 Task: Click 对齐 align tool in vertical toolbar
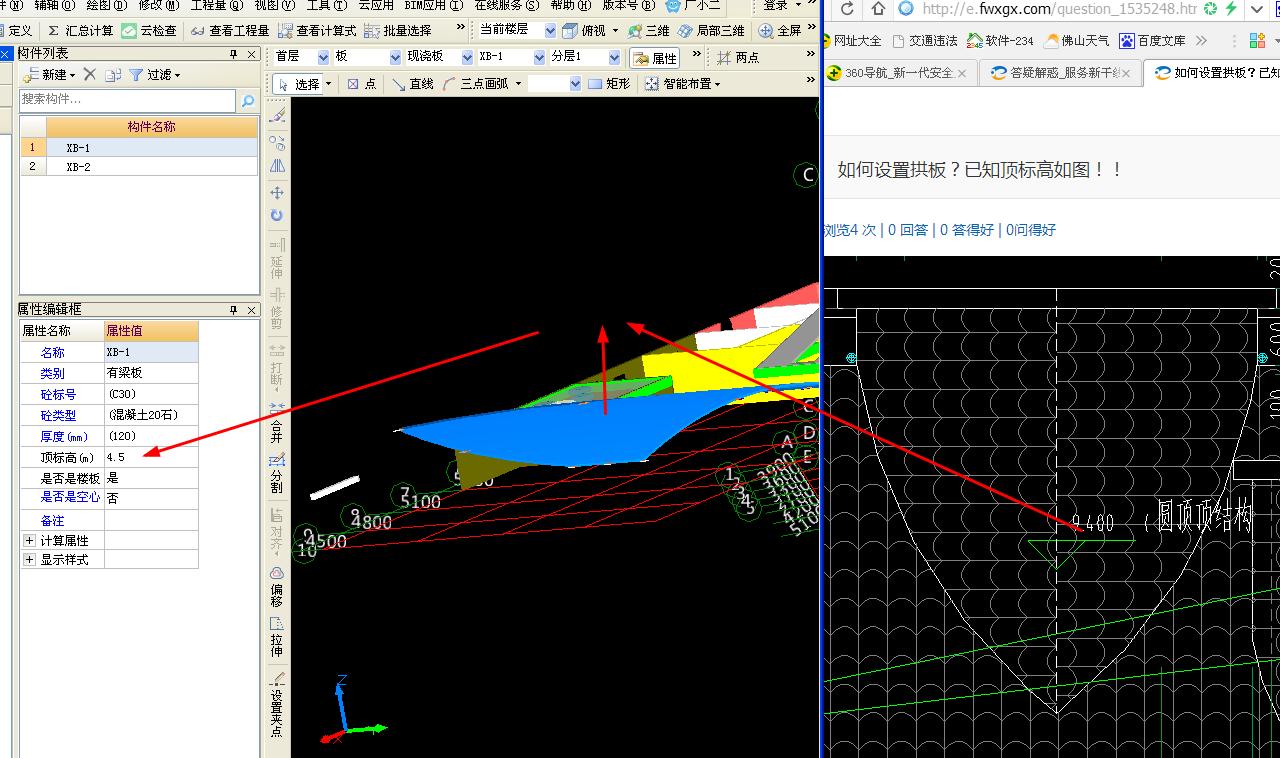tap(277, 530)
